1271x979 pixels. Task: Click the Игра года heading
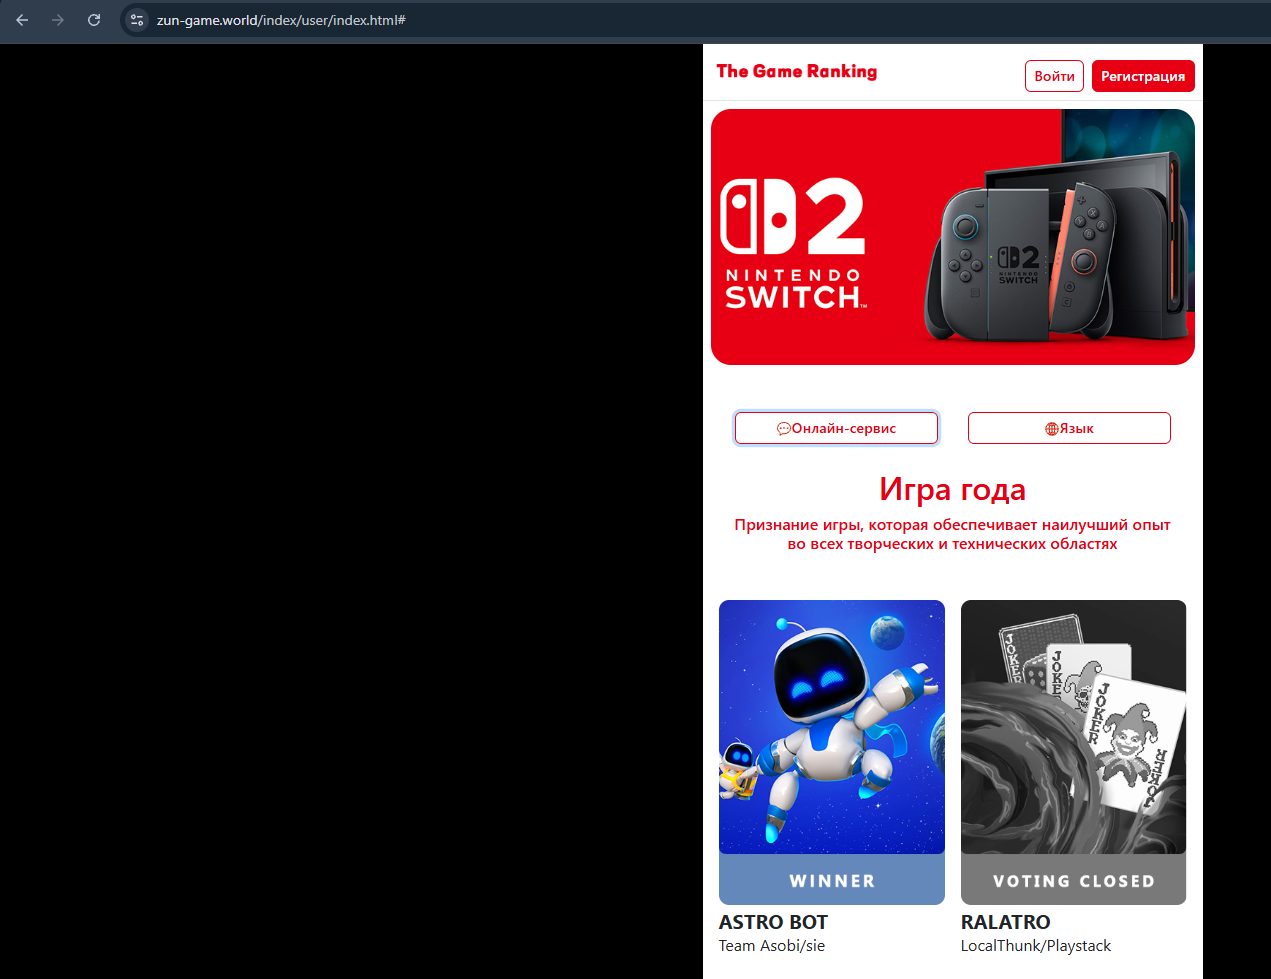click(953, 489)
